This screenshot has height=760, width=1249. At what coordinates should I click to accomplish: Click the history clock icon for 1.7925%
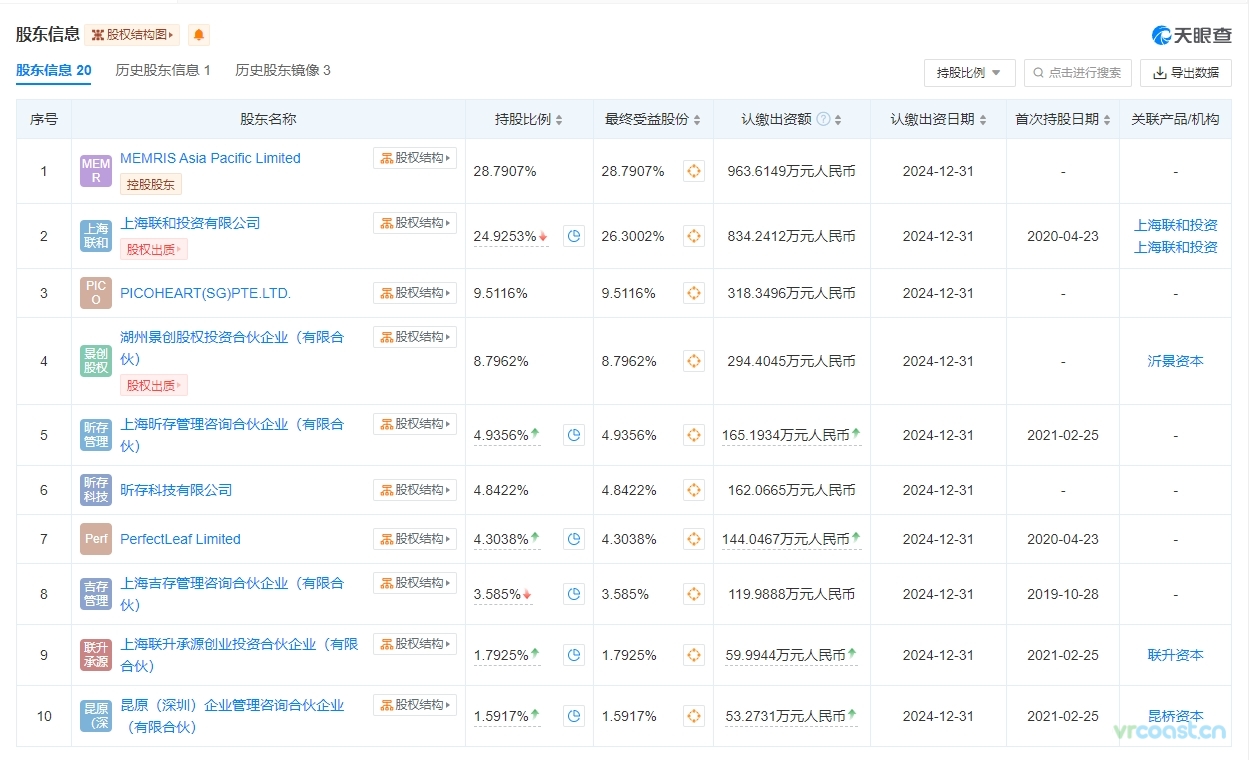[574, 655]
